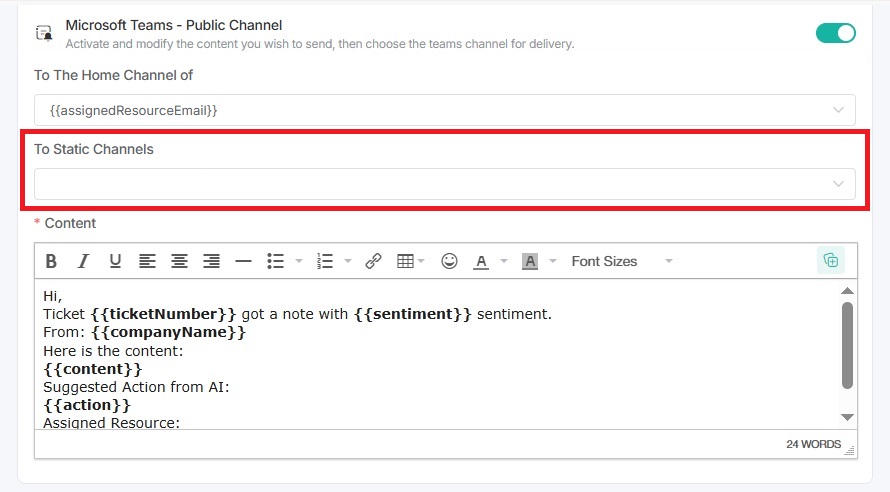Click the 'Hi,' line in editor
Screen dimensions: 890x492
(x=52, y=296)
